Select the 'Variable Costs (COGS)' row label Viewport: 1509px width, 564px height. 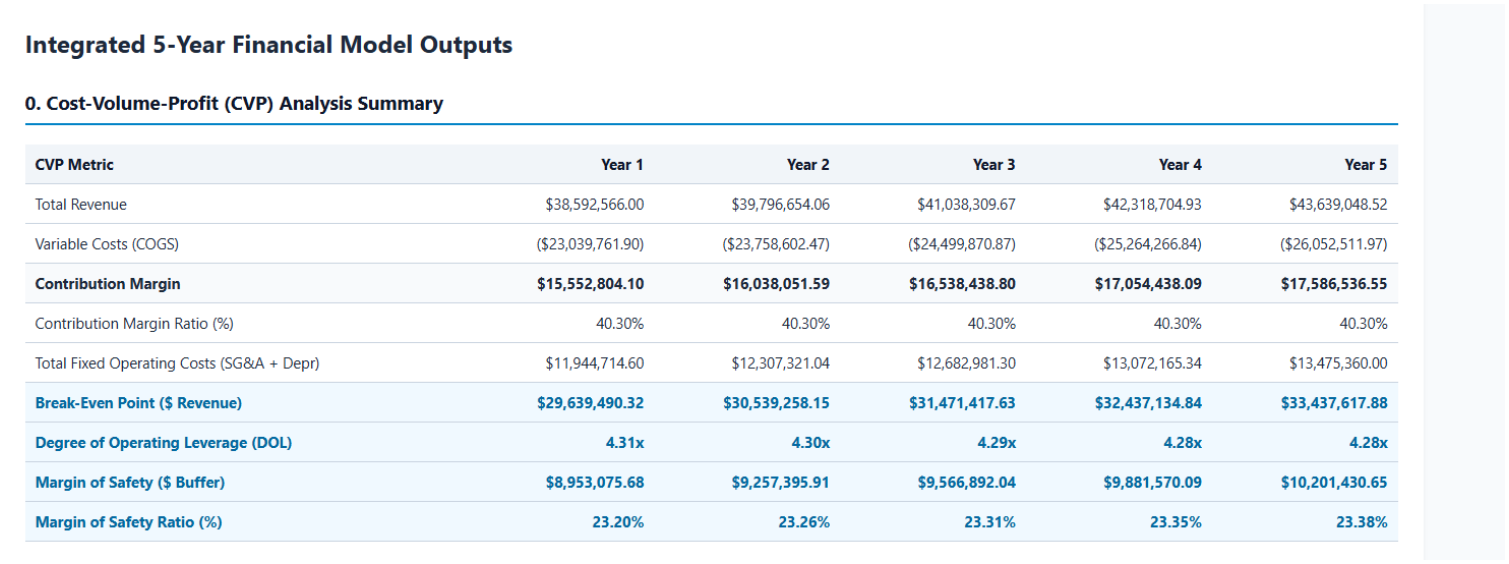107,244
